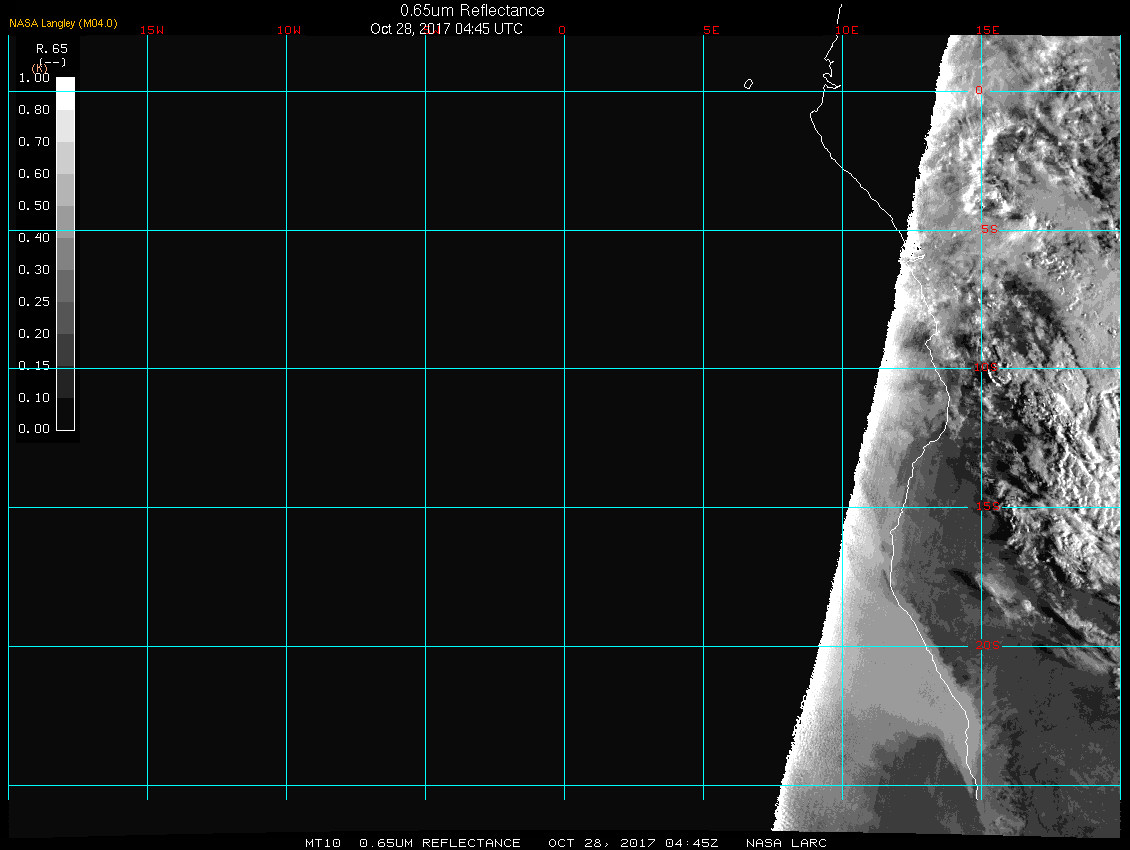The height and width of the screenshot is (850, 1130).
Task: Click the 0.50 label on the reflectance scale
Action: tap(34, 206)
